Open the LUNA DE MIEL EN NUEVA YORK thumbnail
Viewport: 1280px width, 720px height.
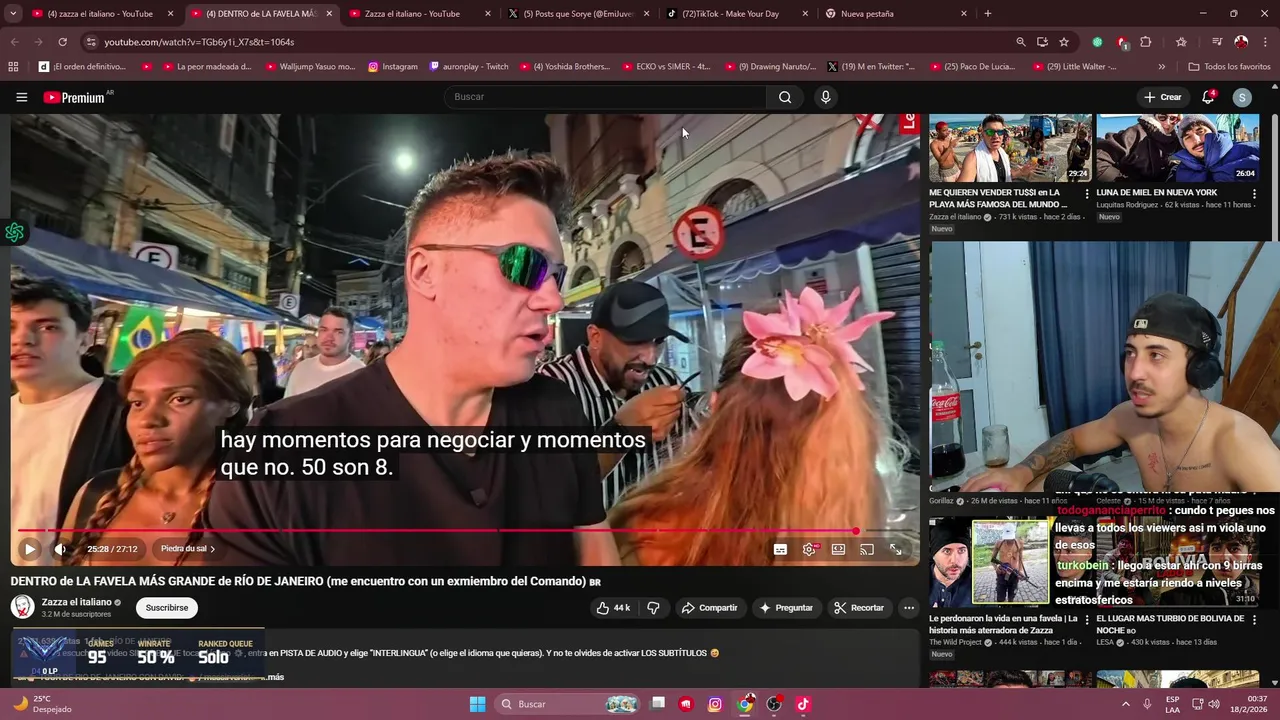tap(1177, 148)
